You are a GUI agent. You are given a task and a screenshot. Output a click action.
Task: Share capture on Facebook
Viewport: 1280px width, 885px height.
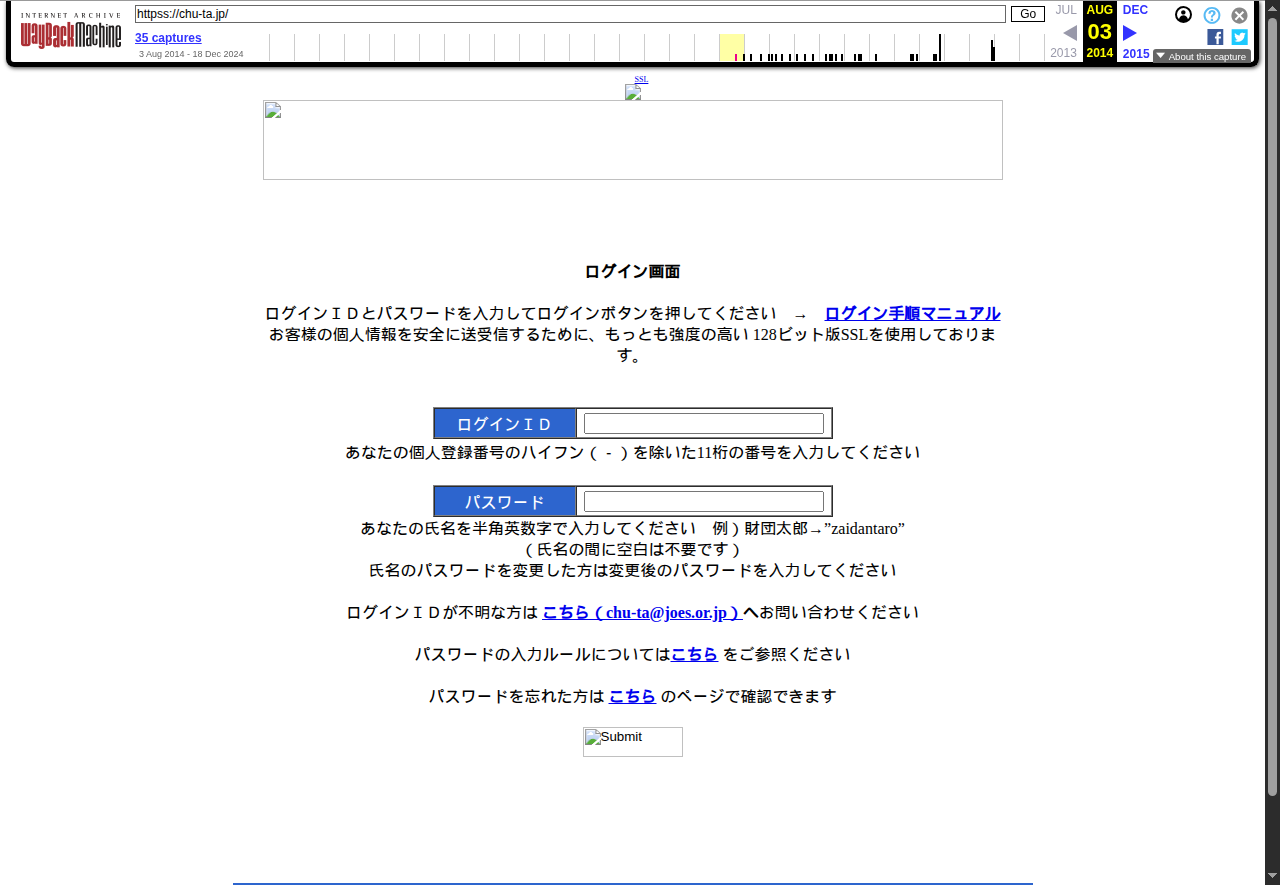coord(1215,37)
